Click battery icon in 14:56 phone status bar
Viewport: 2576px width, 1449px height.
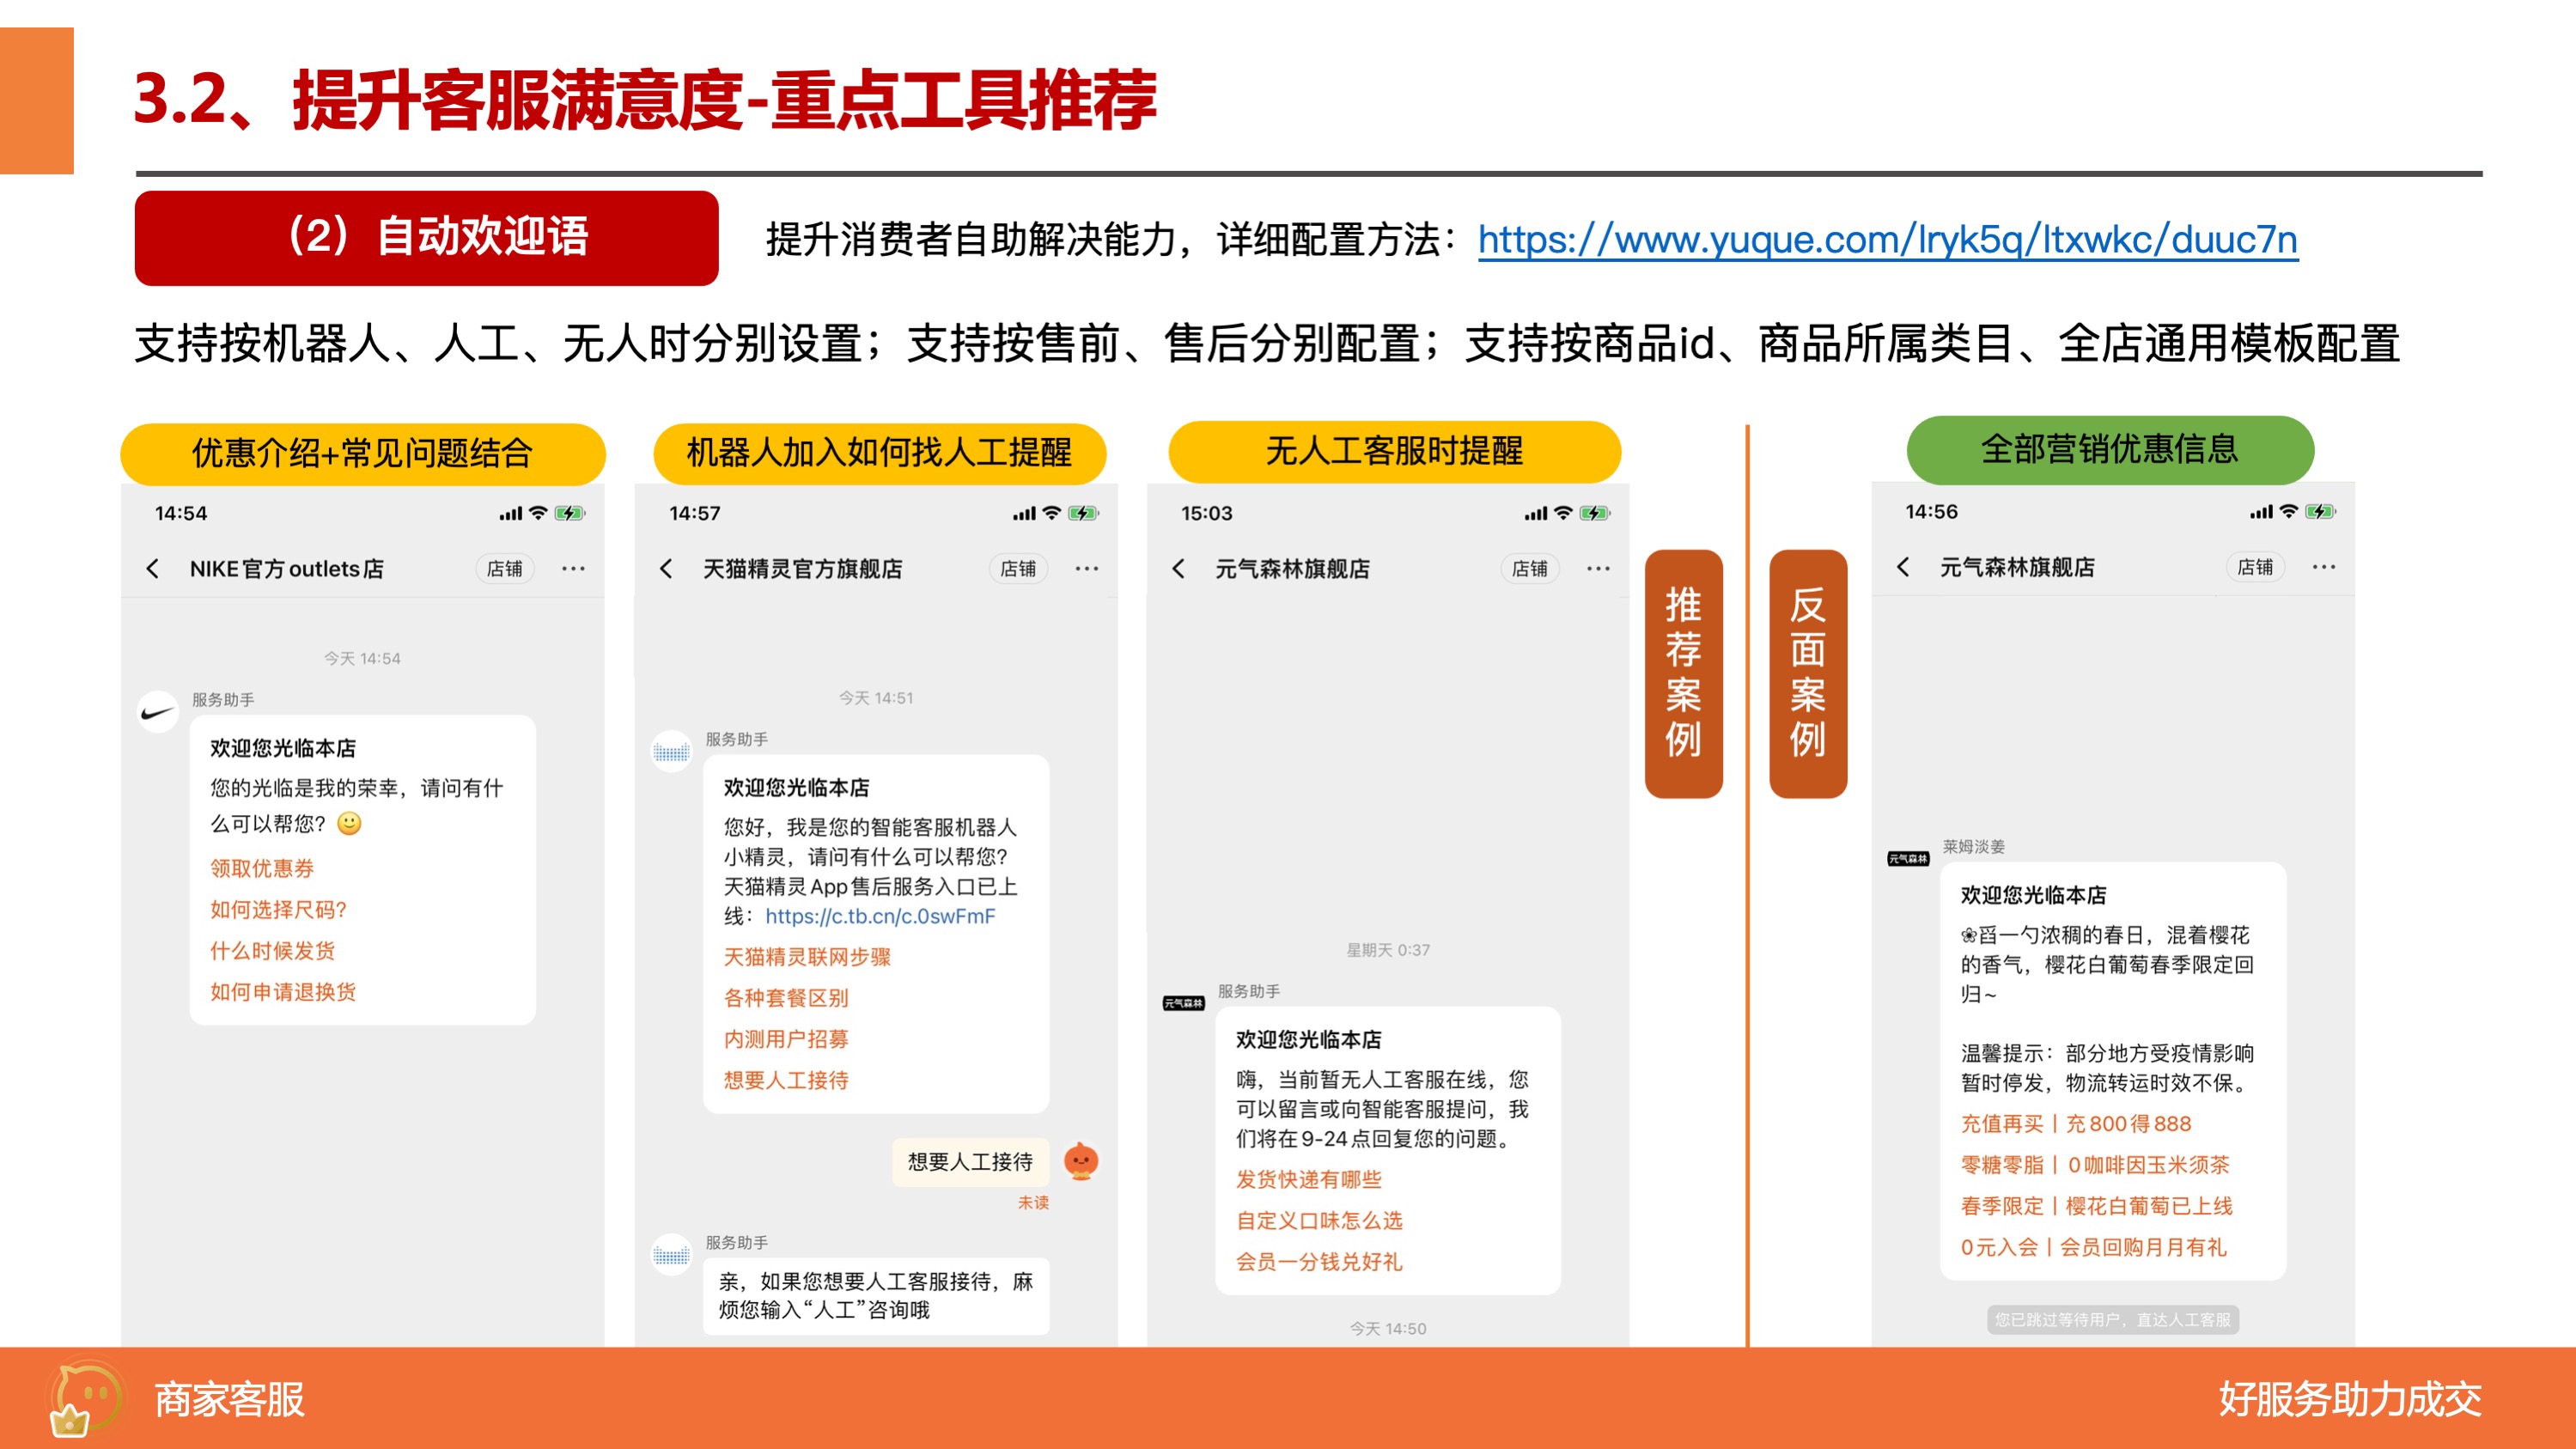(x=2320, y=511)
